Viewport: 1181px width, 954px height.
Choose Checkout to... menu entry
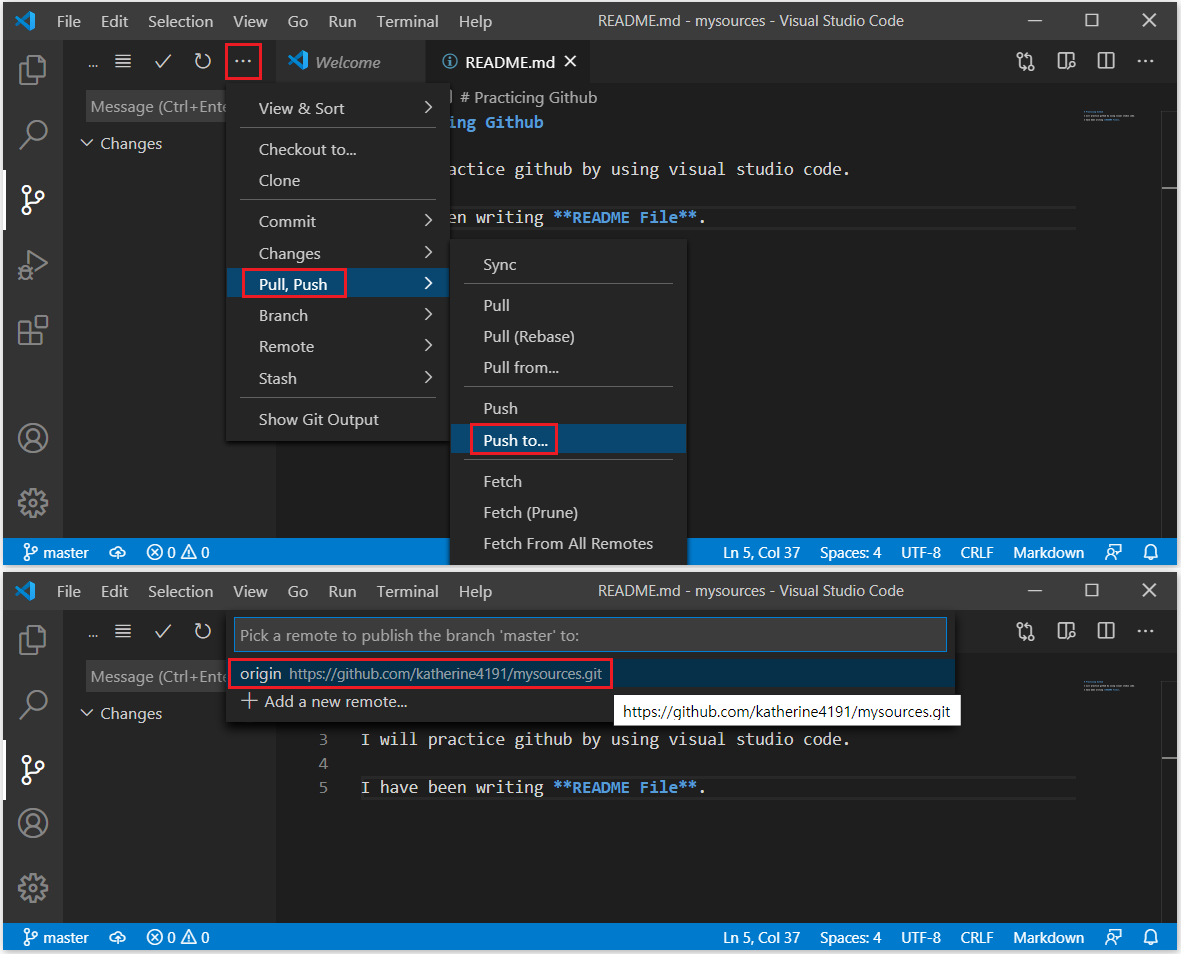[x=337, y=149]
